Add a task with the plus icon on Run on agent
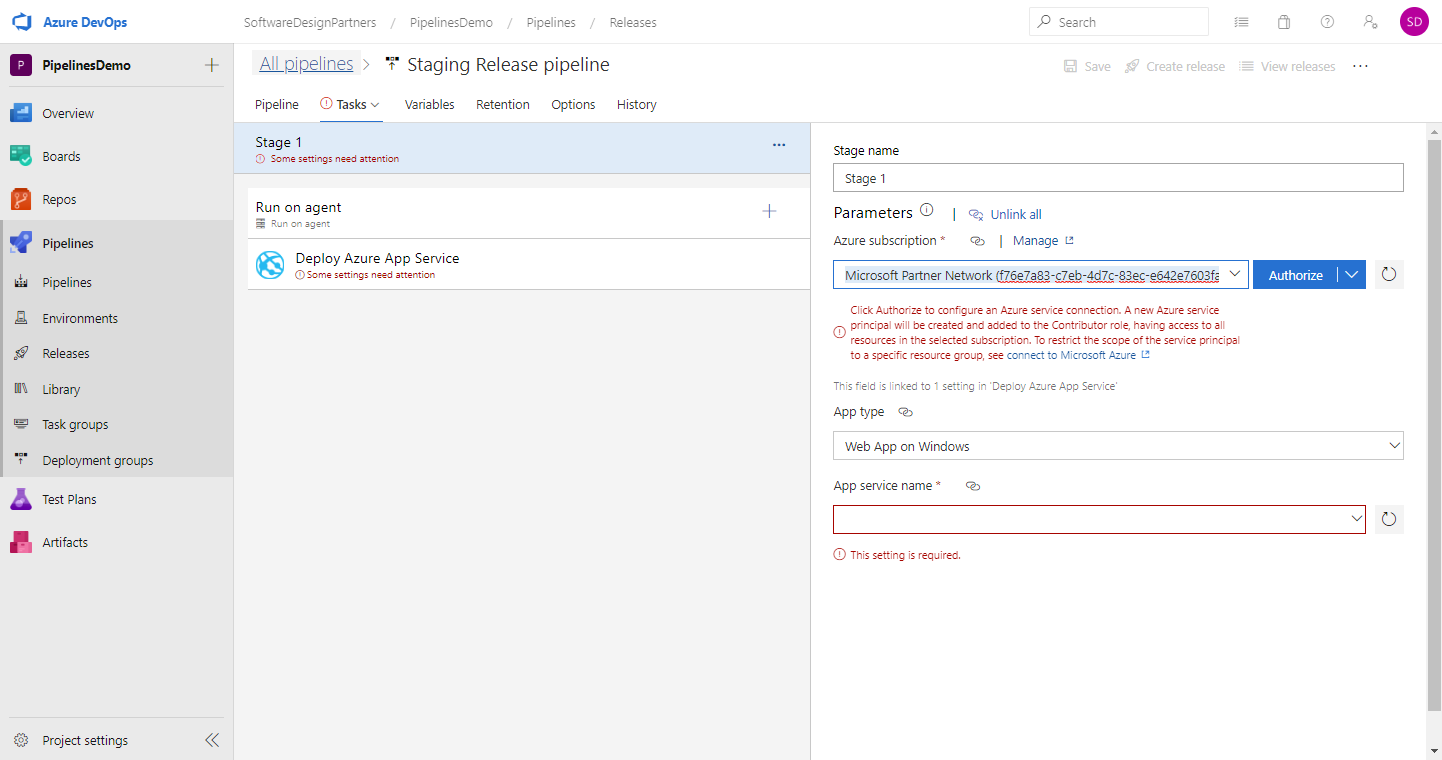This screenshot has height=760, width=1442. point(769,211)
